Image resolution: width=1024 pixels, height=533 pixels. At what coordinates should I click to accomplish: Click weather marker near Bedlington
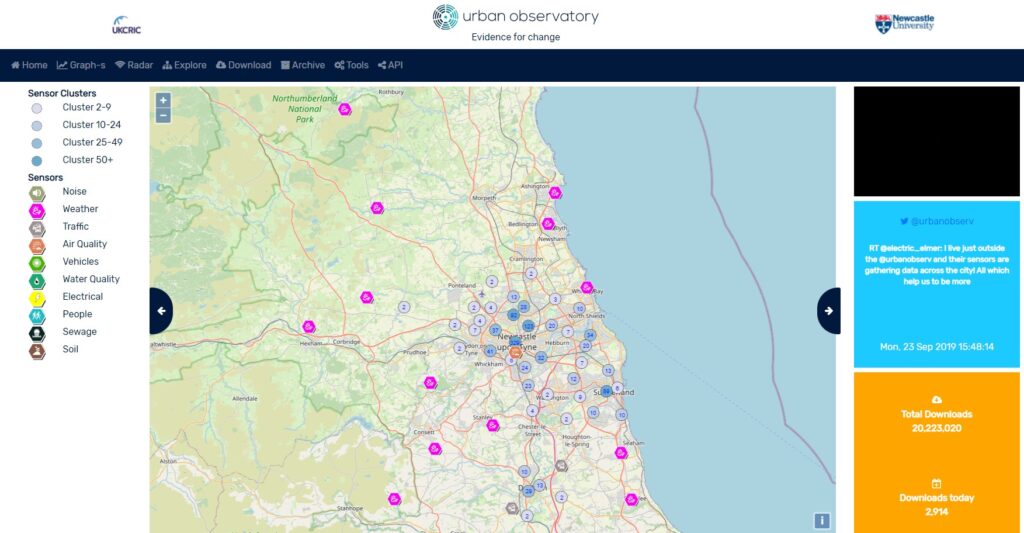click(549, 224)
